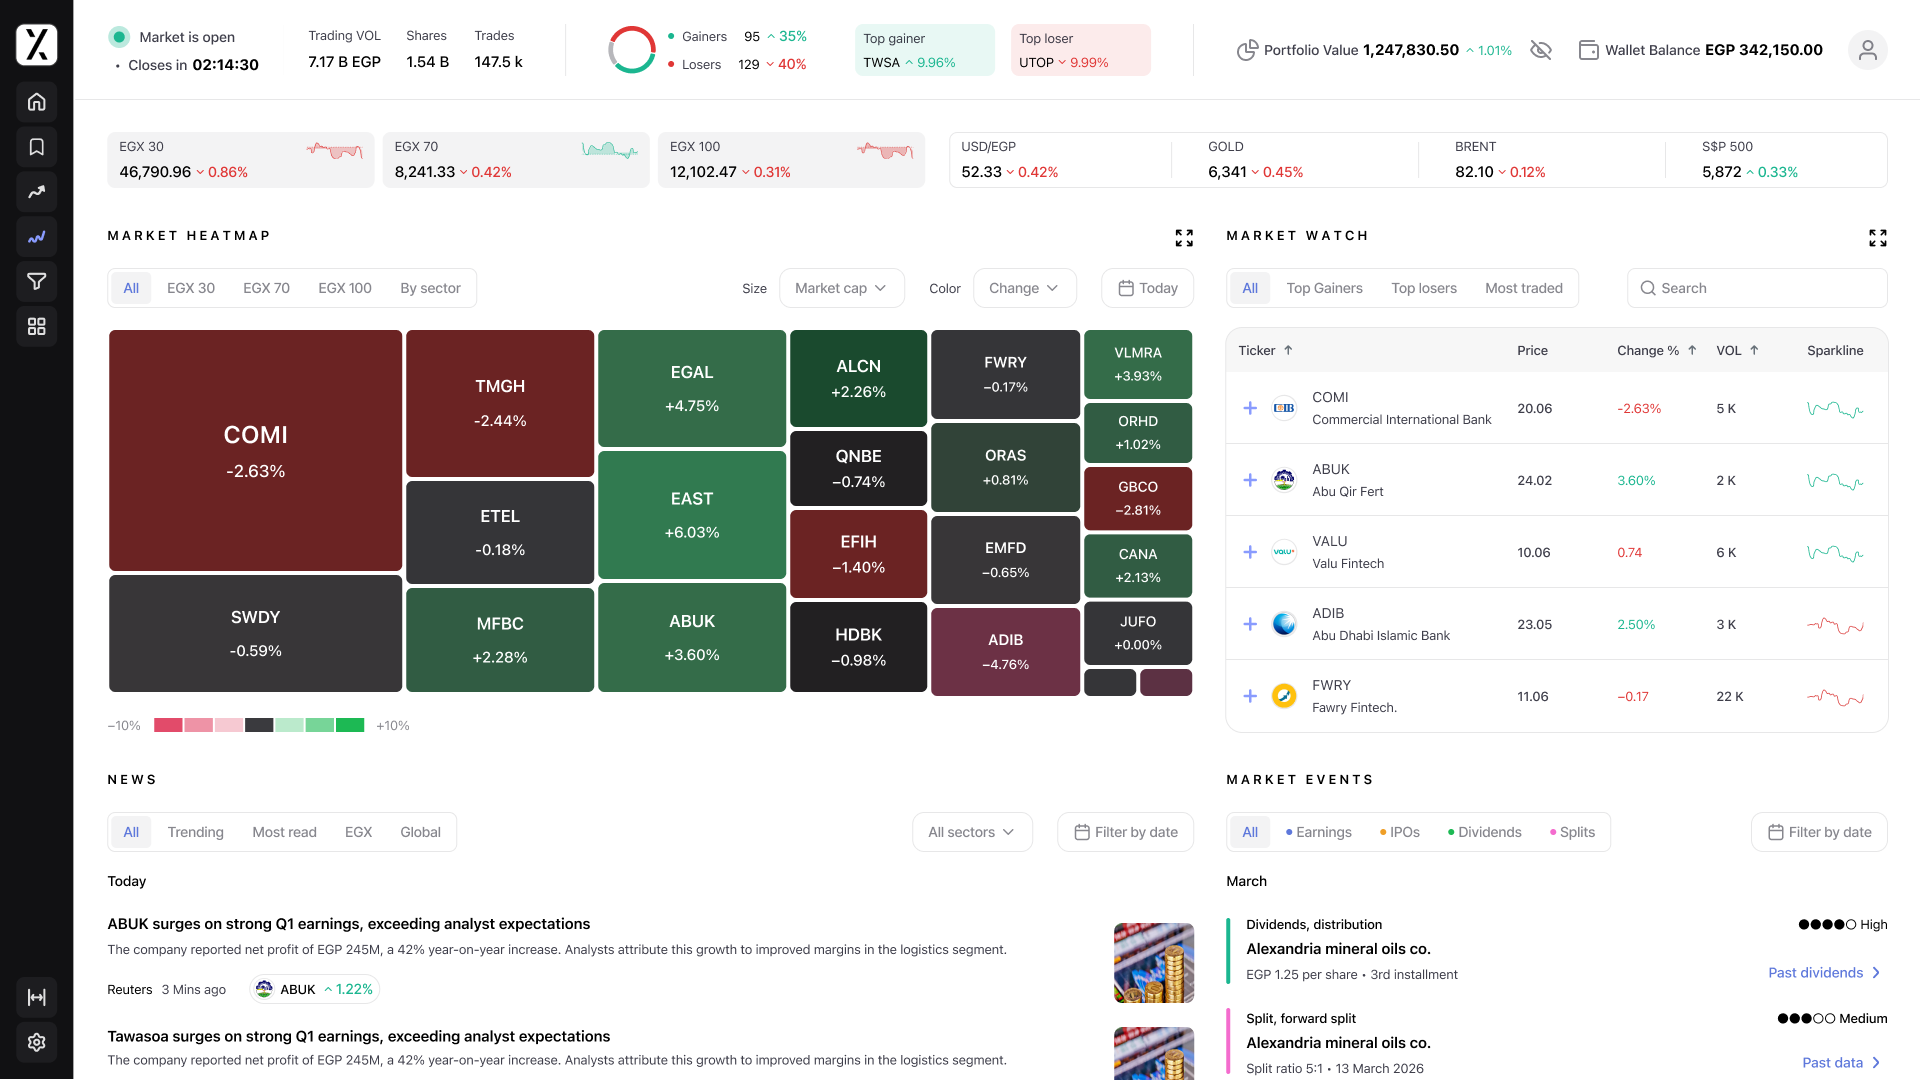This screenshot has height=1080, width=1920.
Task: Click the EAST heatmap tile
Action: pos(692,514)
